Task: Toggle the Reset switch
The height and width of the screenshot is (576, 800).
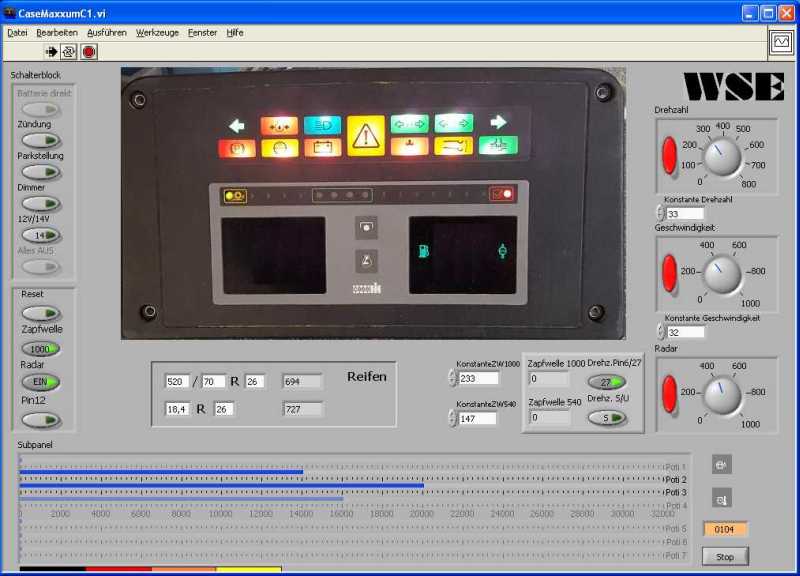Action: [x=41, y=313]
